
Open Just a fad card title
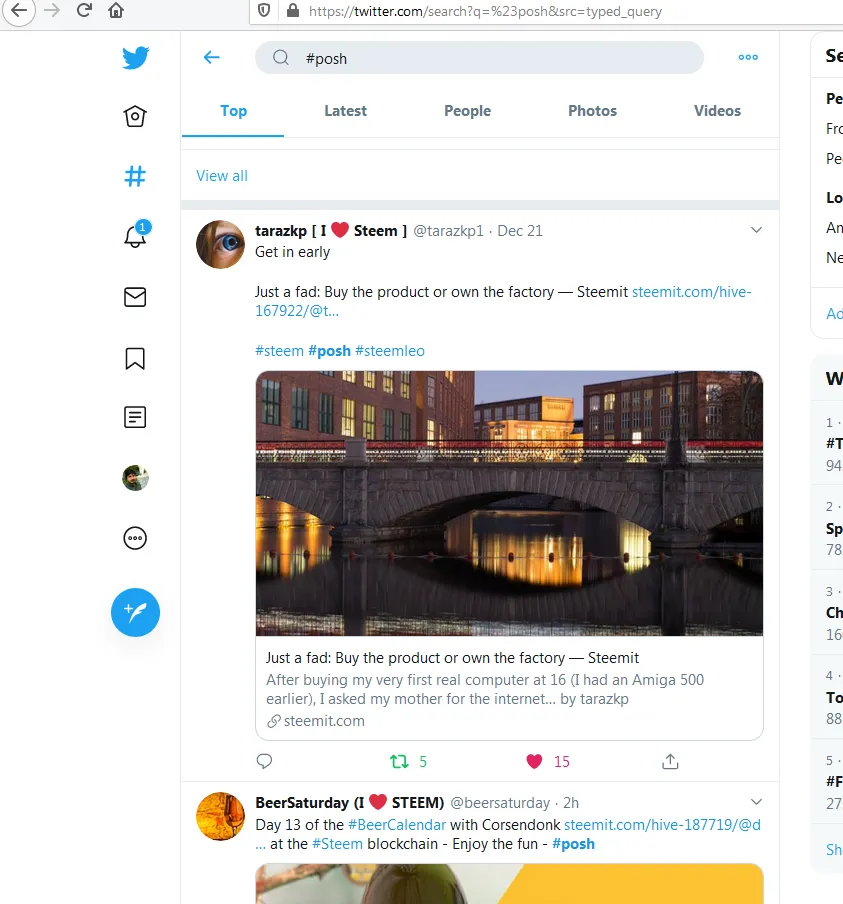tap(452, 658)
